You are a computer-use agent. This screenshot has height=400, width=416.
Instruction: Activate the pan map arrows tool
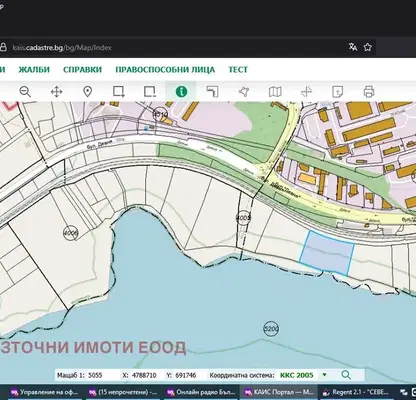point(56,91)
